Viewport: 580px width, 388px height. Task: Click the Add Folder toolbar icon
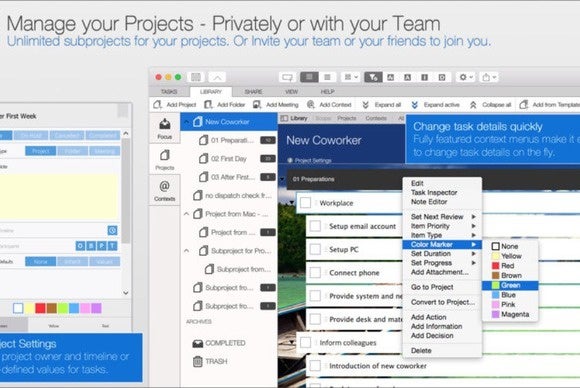pyautogui.click(x=208, y=105)
